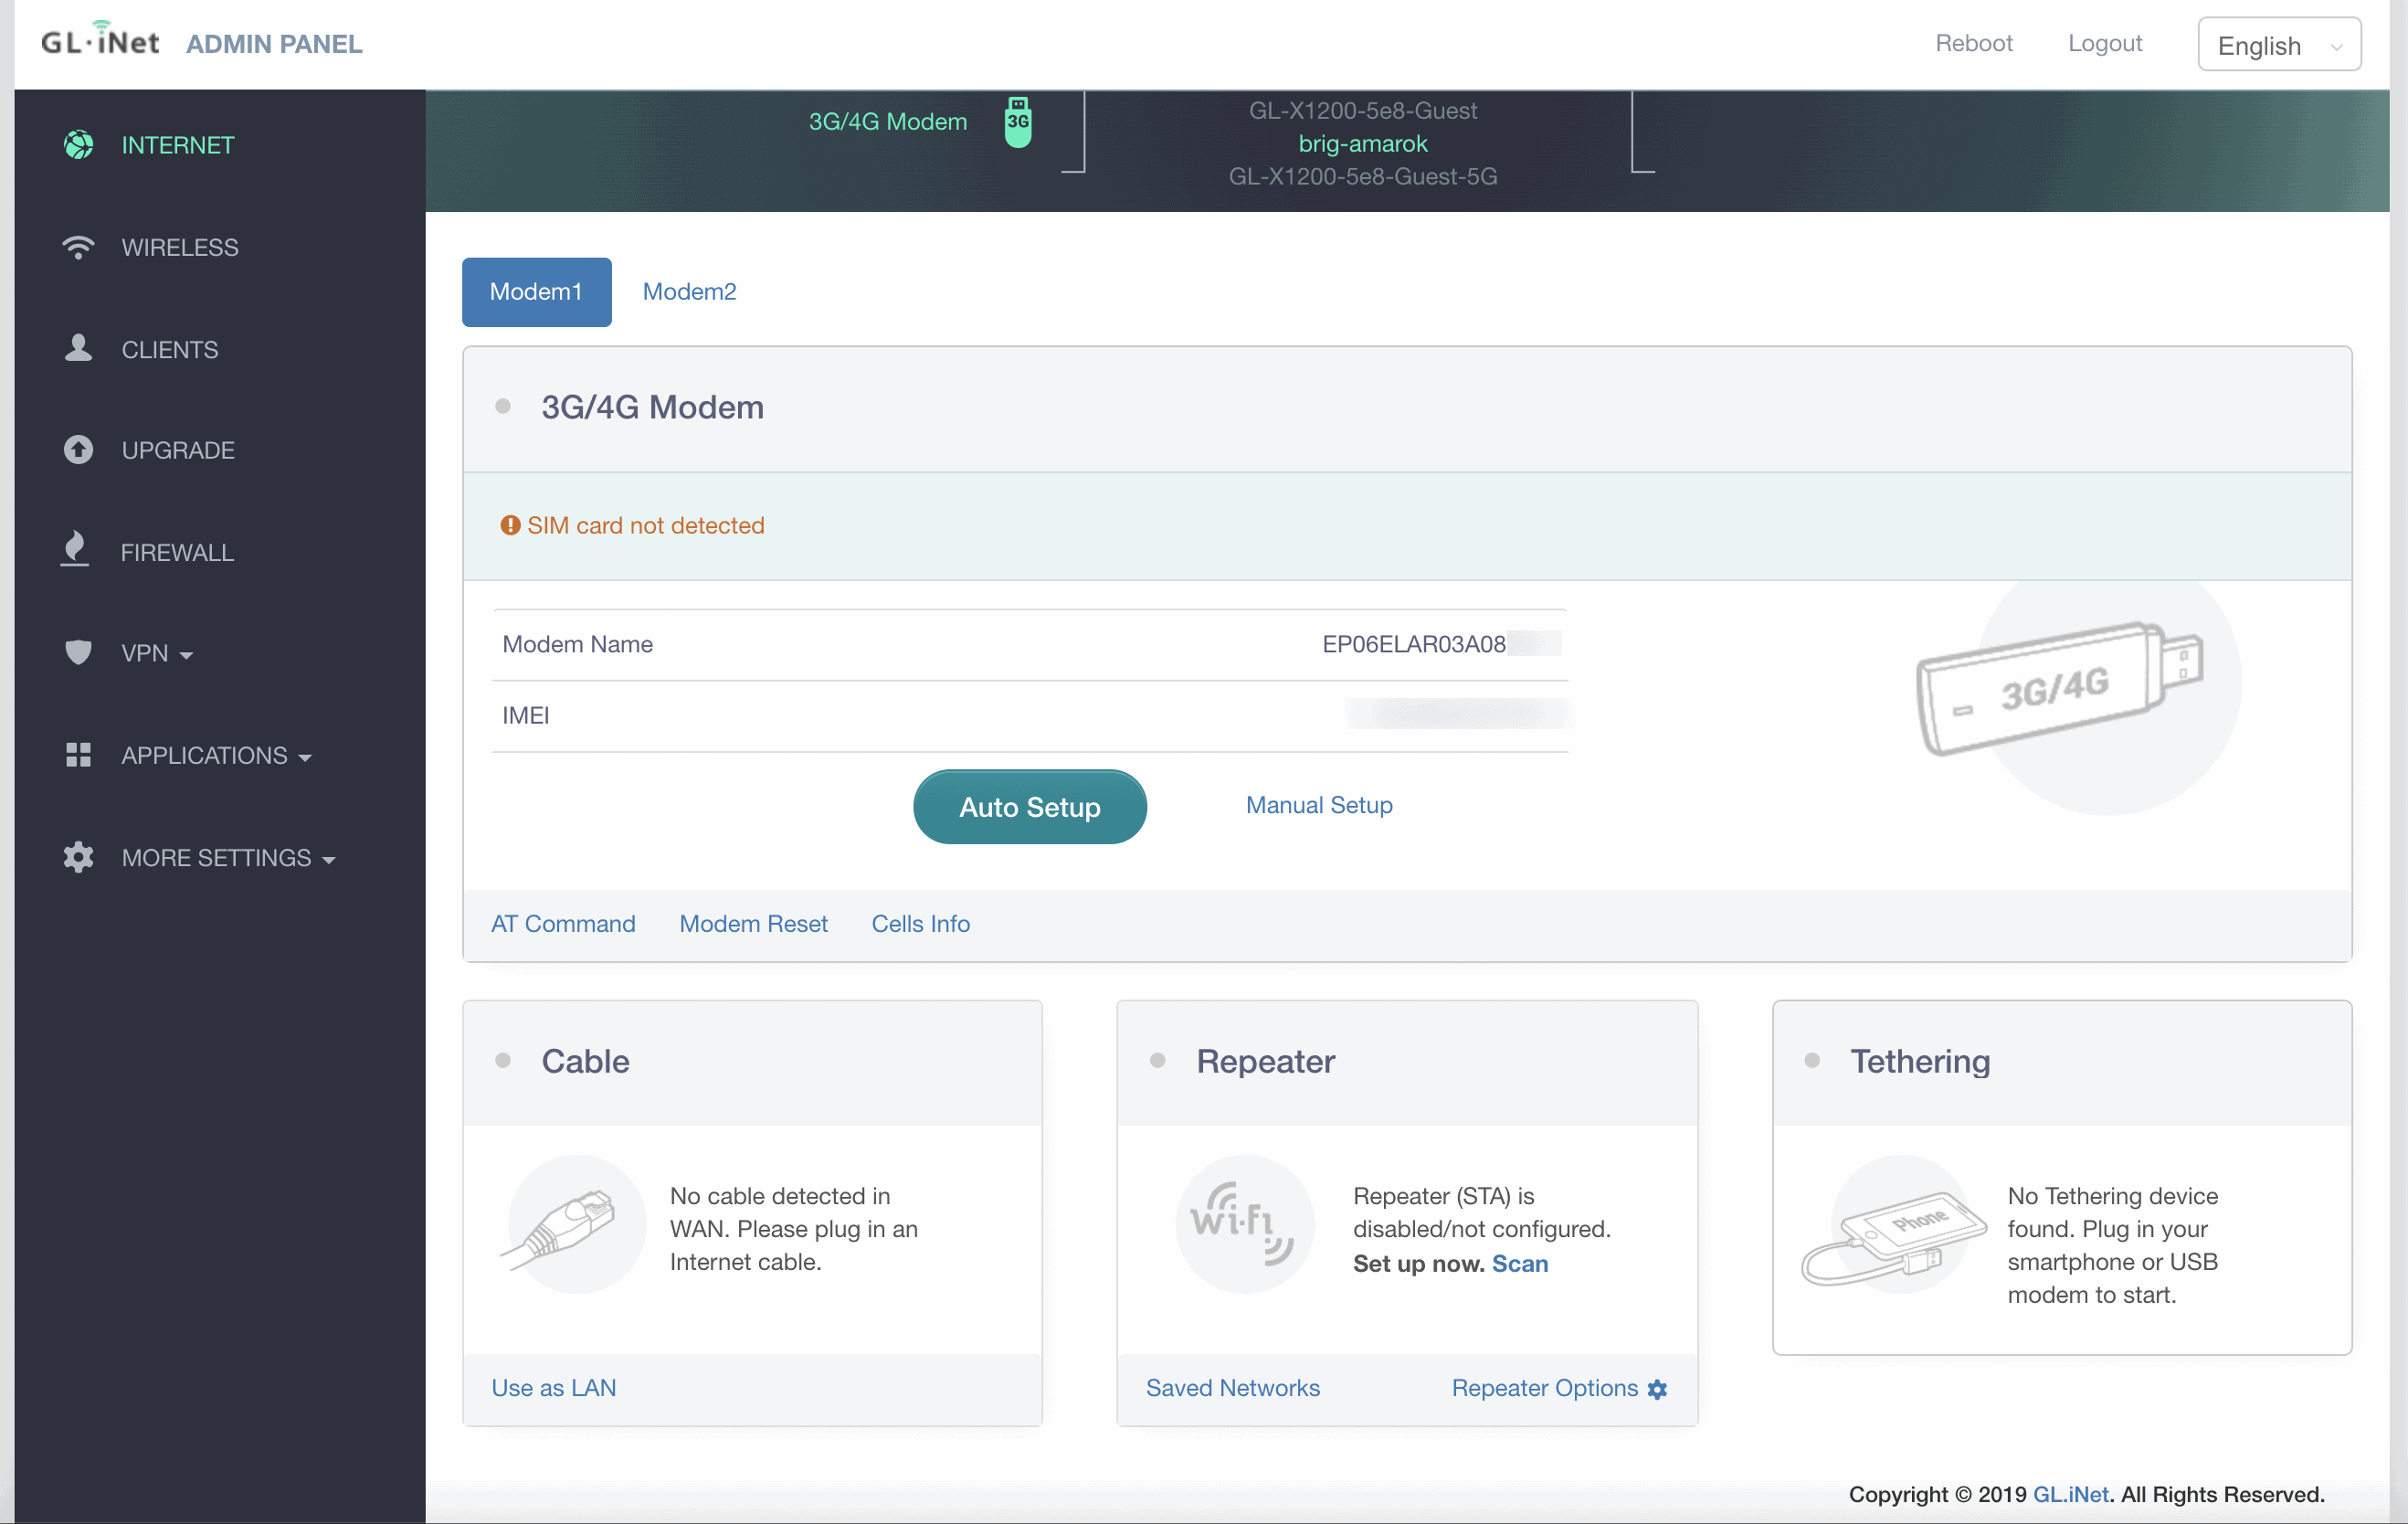Expand the More Settings menu
2408x1524 pixels.
tap(228, 858)
